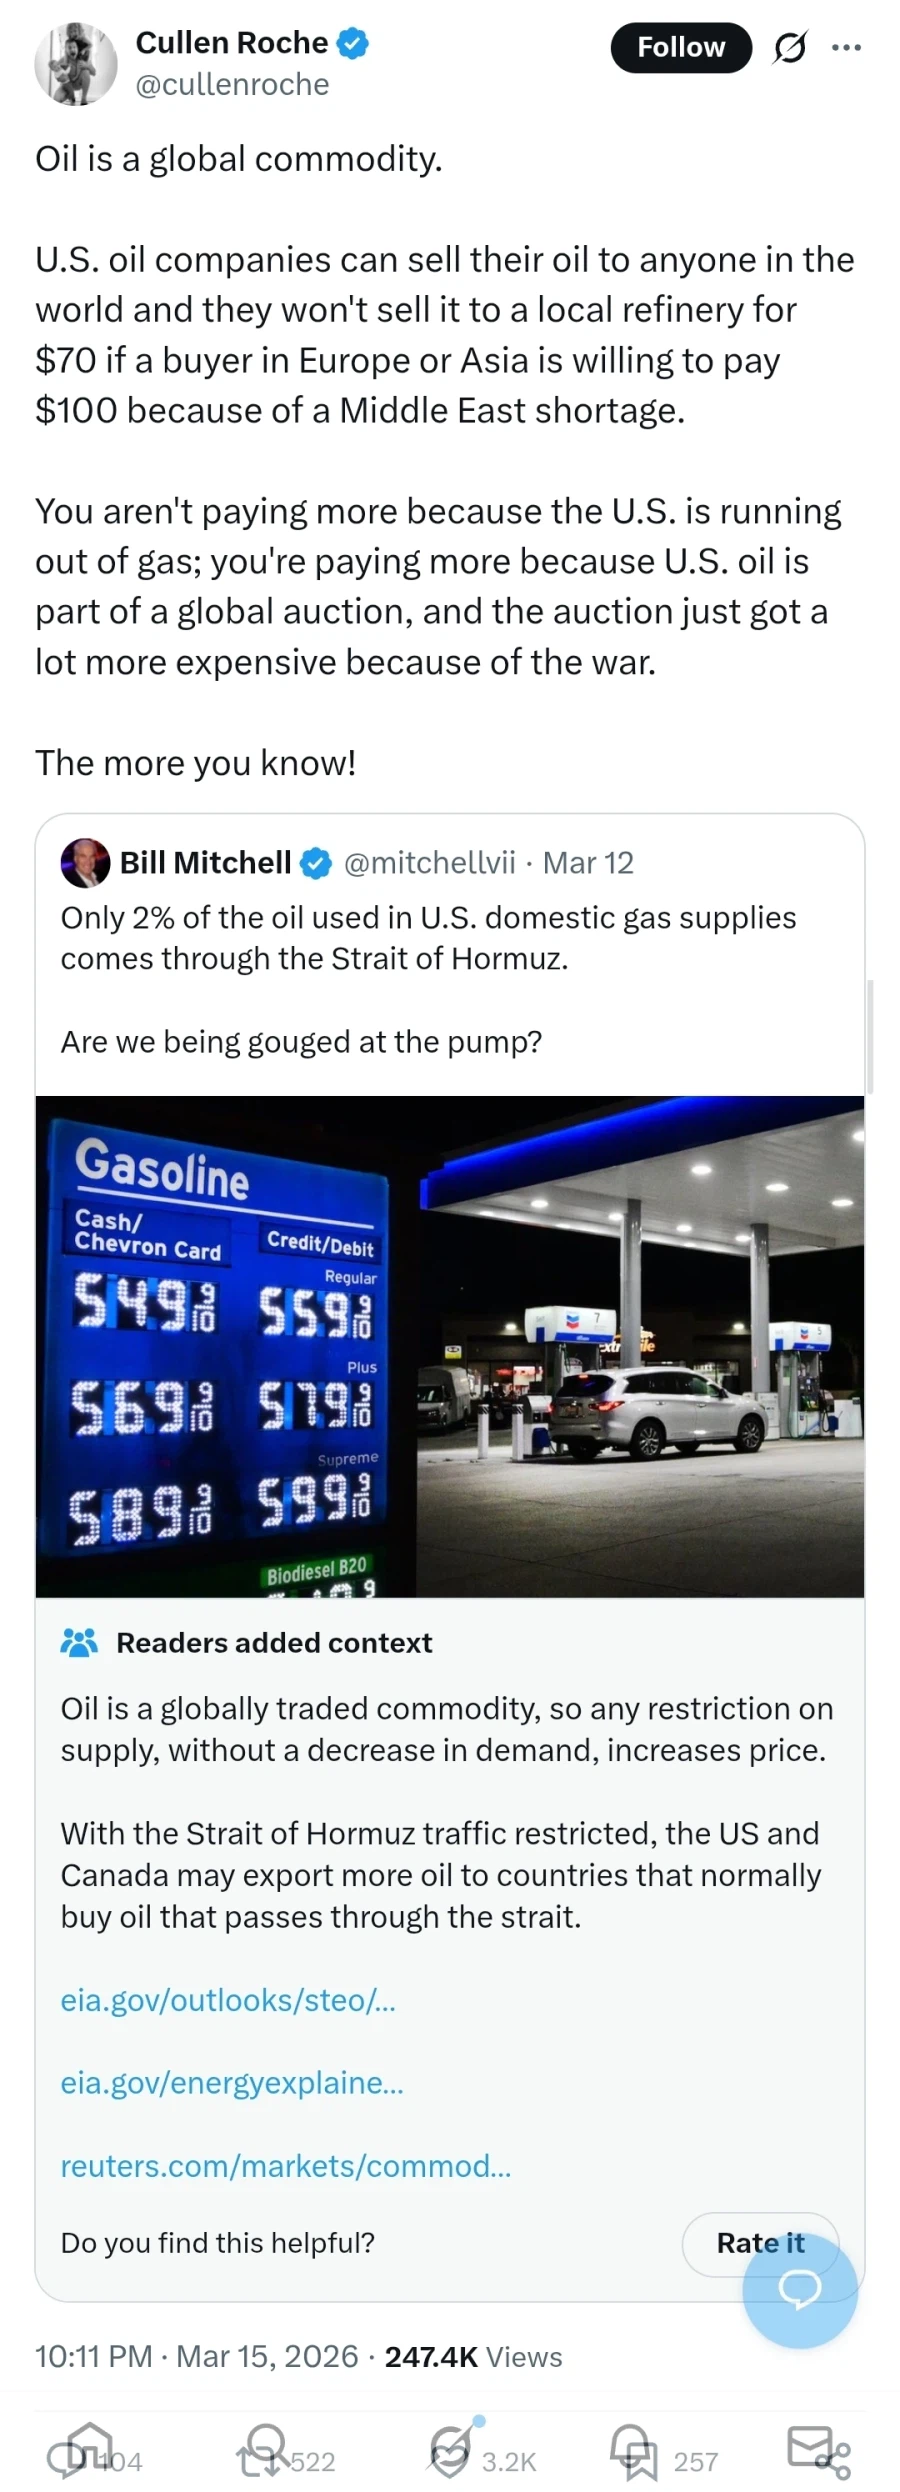Go to the @cullenroche handle

pyautogui.click(x=232, y=85)
